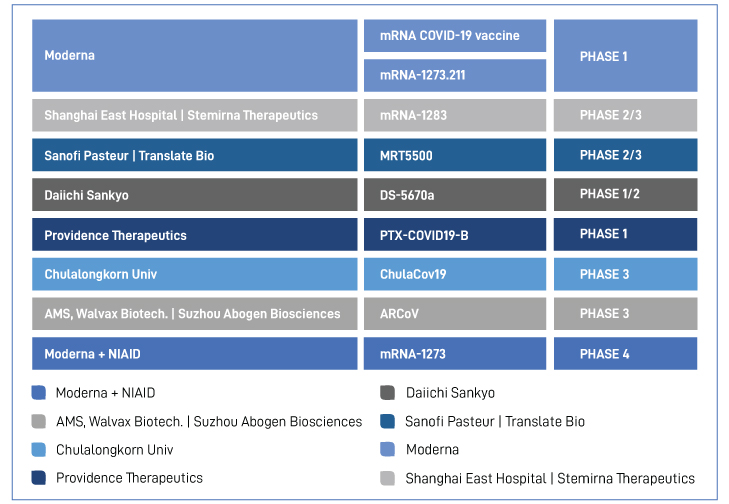Select the ChulaCov19 vaccine cell
Image resolution: width=729 pixels, height=504 pixels.
coord(455,274)
